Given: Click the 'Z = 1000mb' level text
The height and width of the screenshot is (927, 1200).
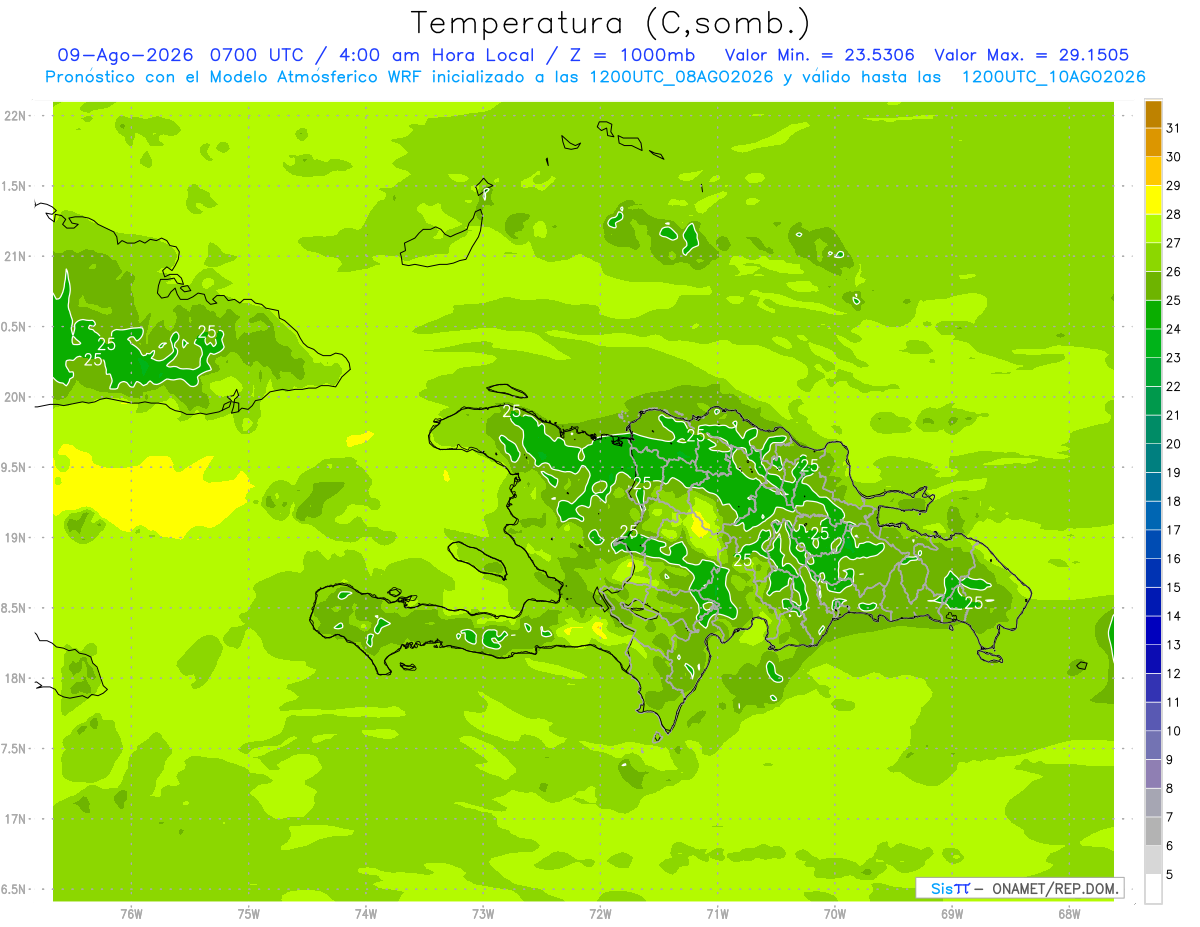Looking at the screenshot, I should coord(632,55).
